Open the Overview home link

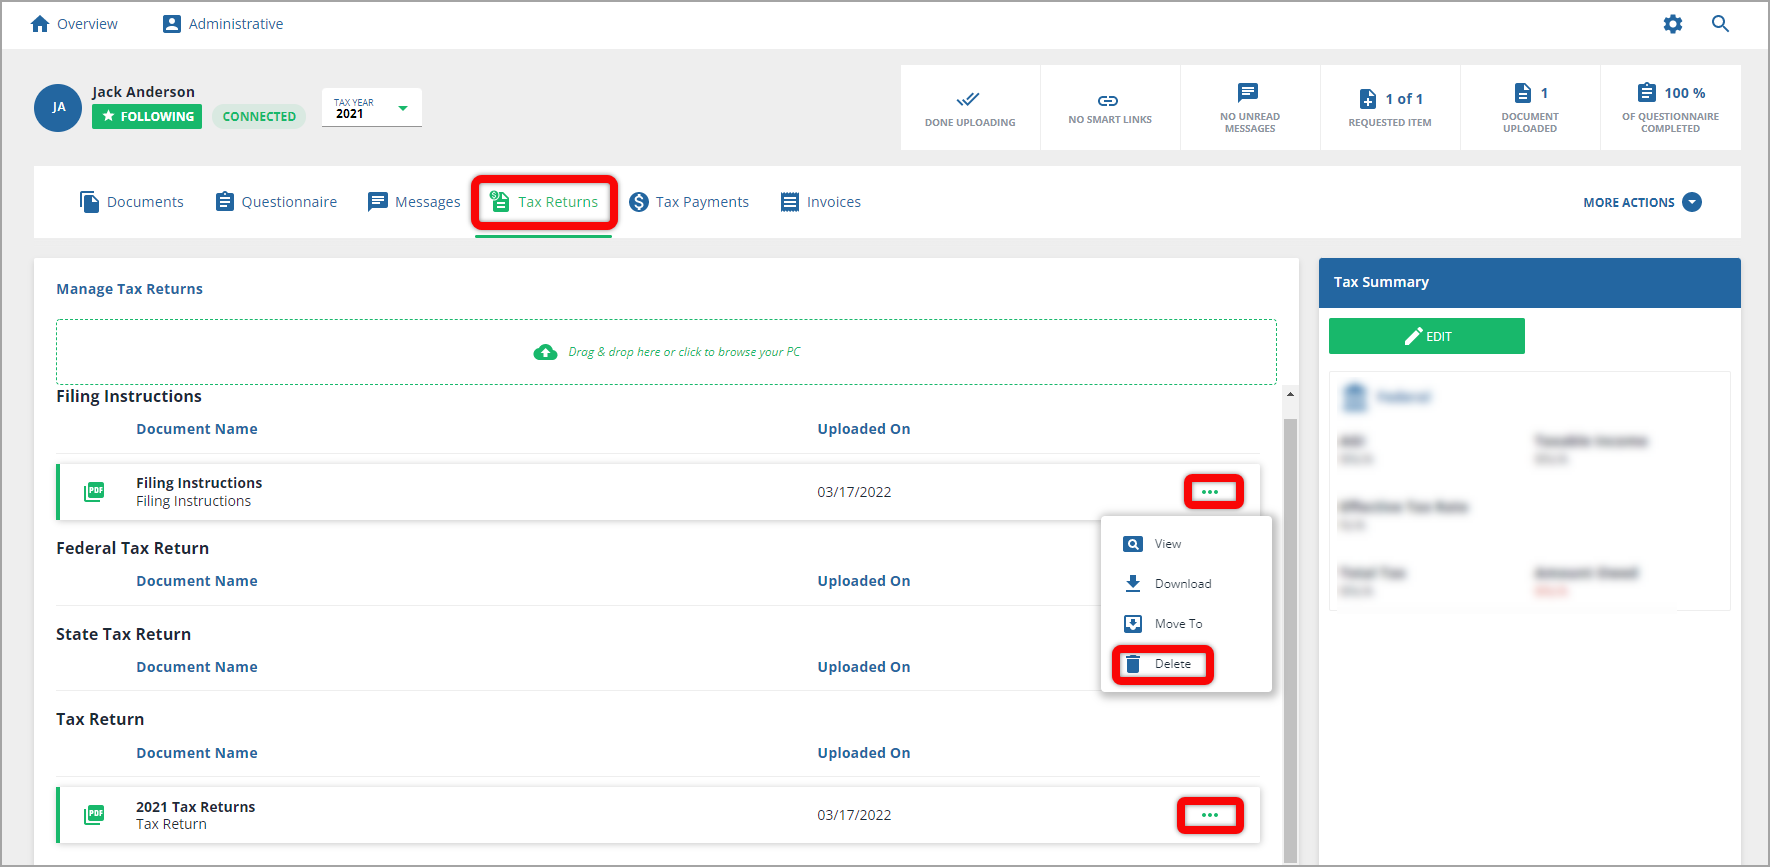point(74,24)
